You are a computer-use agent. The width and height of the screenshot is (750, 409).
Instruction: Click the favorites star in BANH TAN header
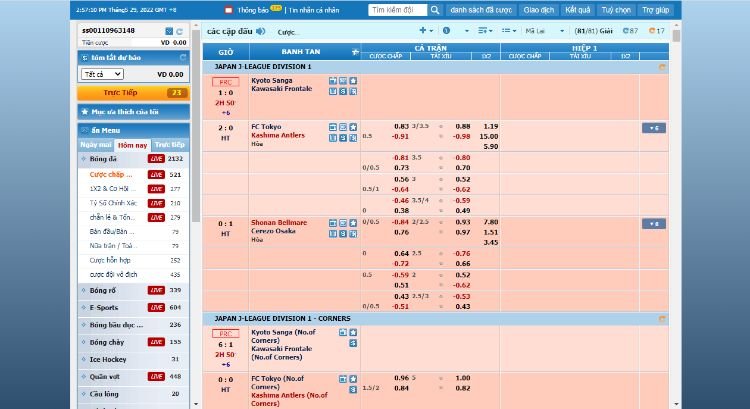[x=354, y=50]
